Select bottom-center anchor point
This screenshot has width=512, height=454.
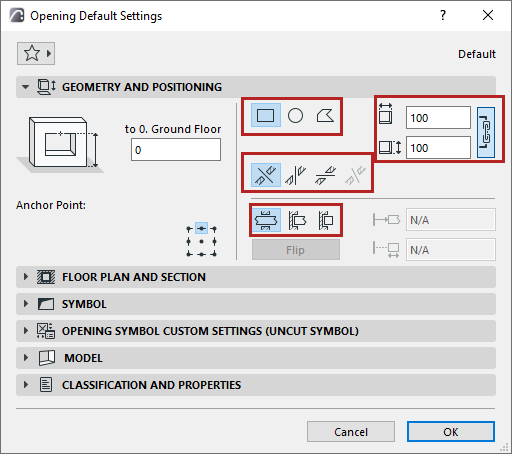201,254
